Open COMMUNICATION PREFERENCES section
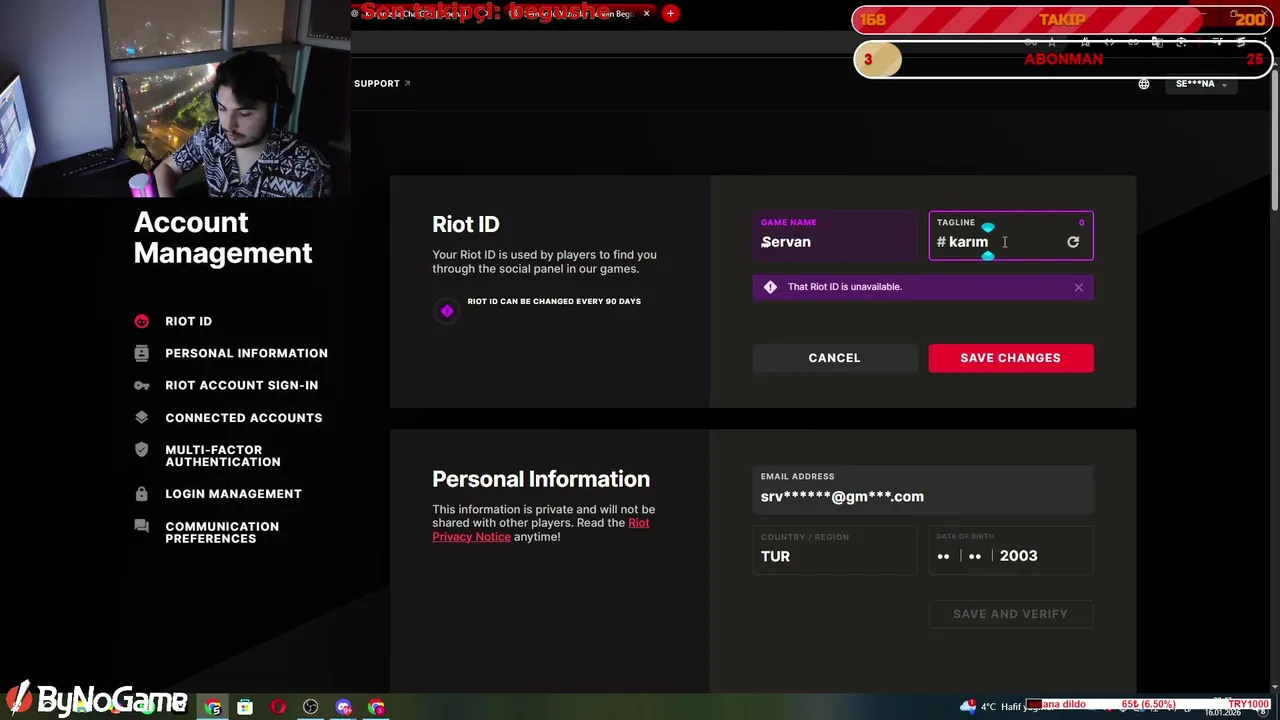Viewport: 1280px width, 720px height. (222, 532)
